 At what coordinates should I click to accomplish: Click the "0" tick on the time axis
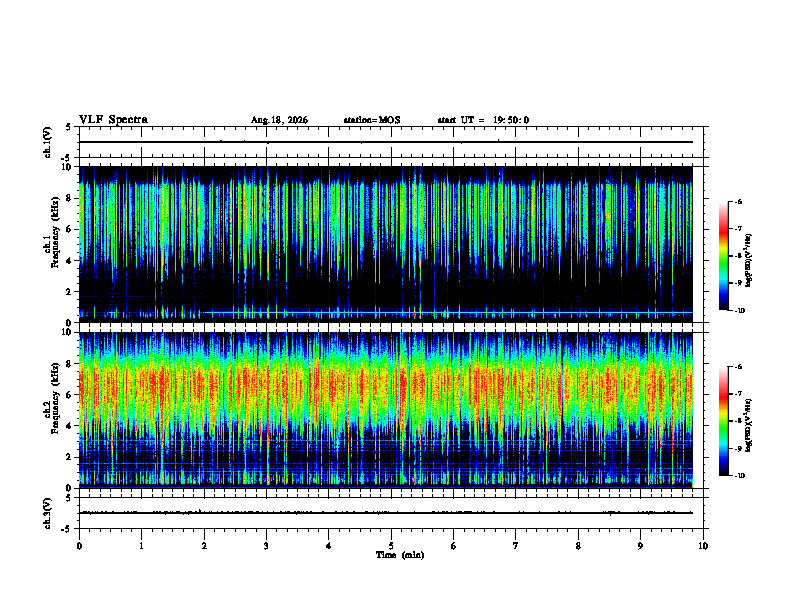click(x=79, y=546)
